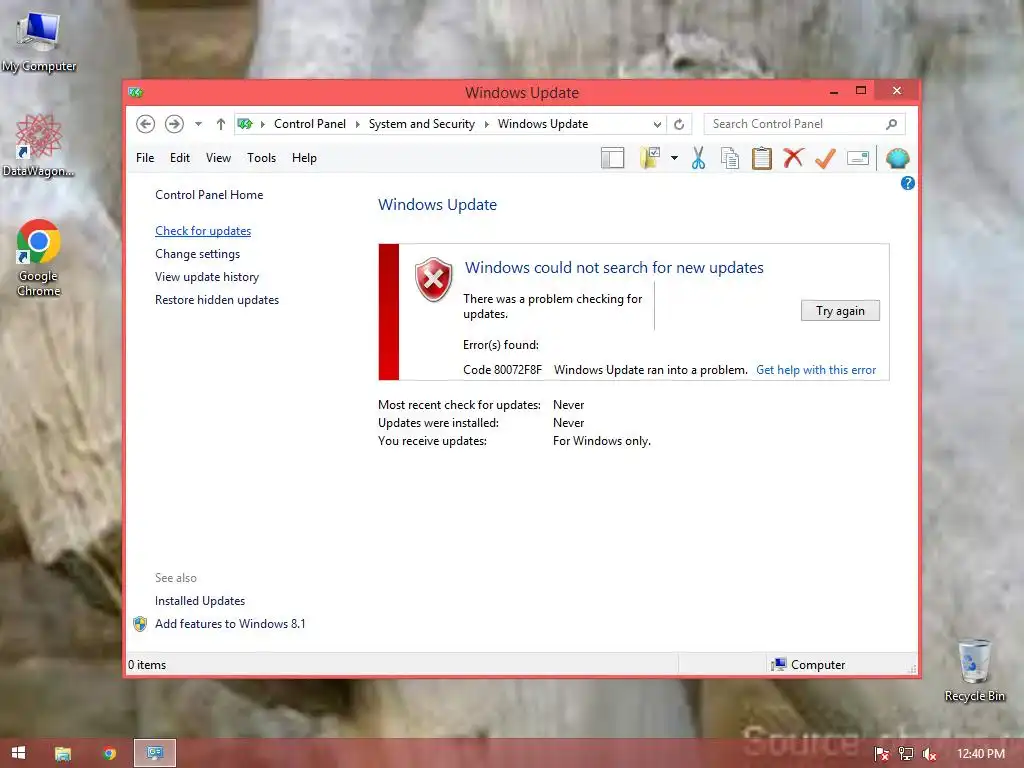1024x768 pixels.
Task: Click the orange checkmark toolbar icon
Action: click(825, 158)
